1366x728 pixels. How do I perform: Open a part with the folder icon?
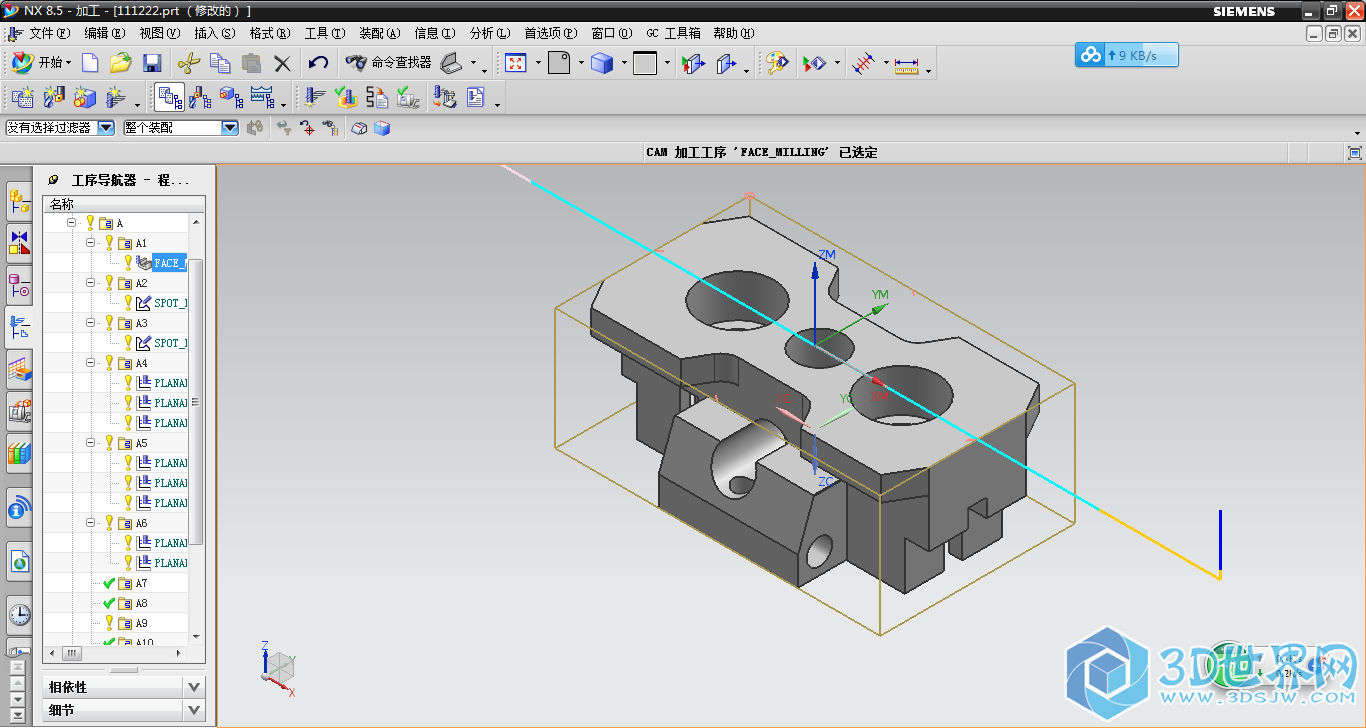pos(121,63)
